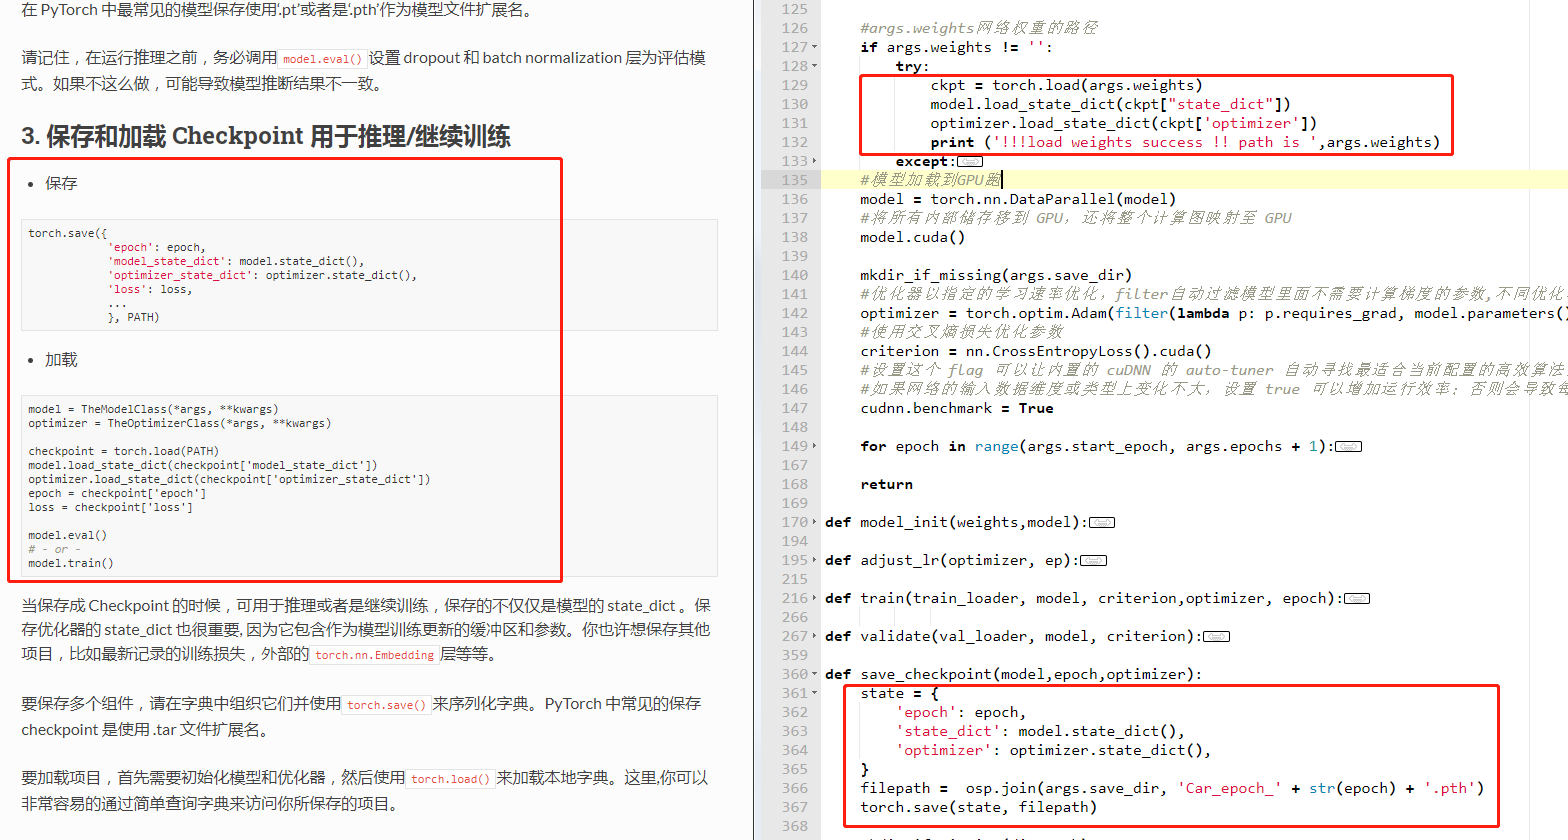Expand the fold arrow at line 149
The width and height of the screenshot is (1568, 840).
[815, 446]
